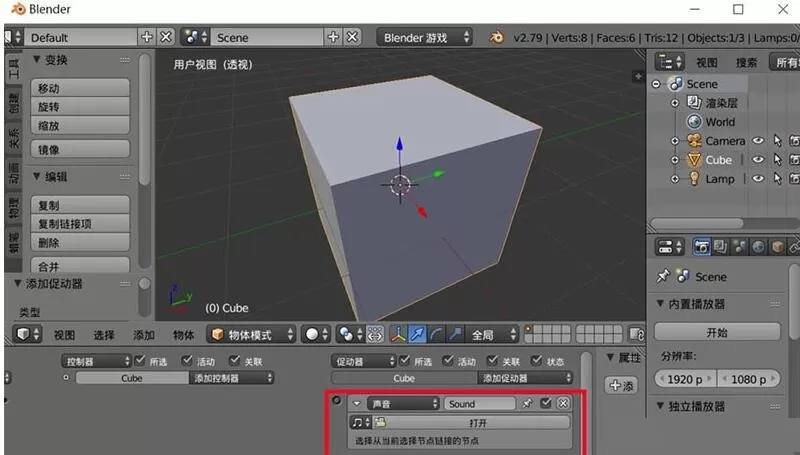
Task: Select the scale manipulator icon
Action: [456, 335]
